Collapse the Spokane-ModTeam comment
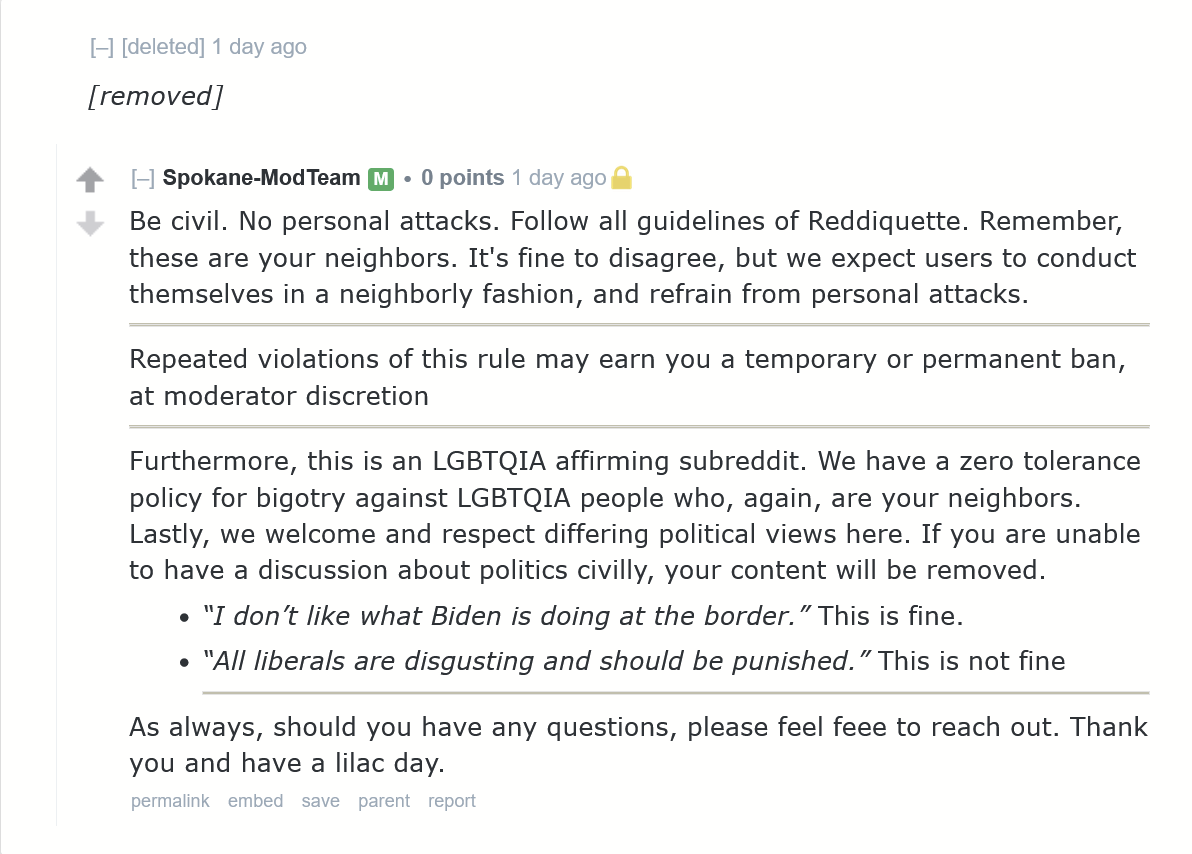Viewport: 1192px width, 854px height. (x=143, y=178)
